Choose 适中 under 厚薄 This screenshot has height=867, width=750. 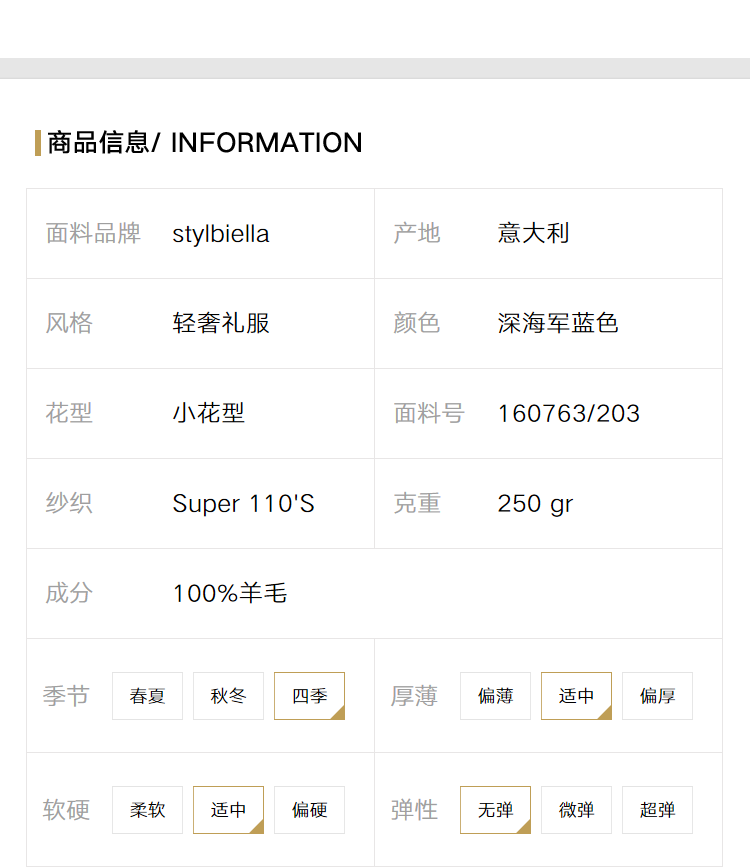(576, 696)
